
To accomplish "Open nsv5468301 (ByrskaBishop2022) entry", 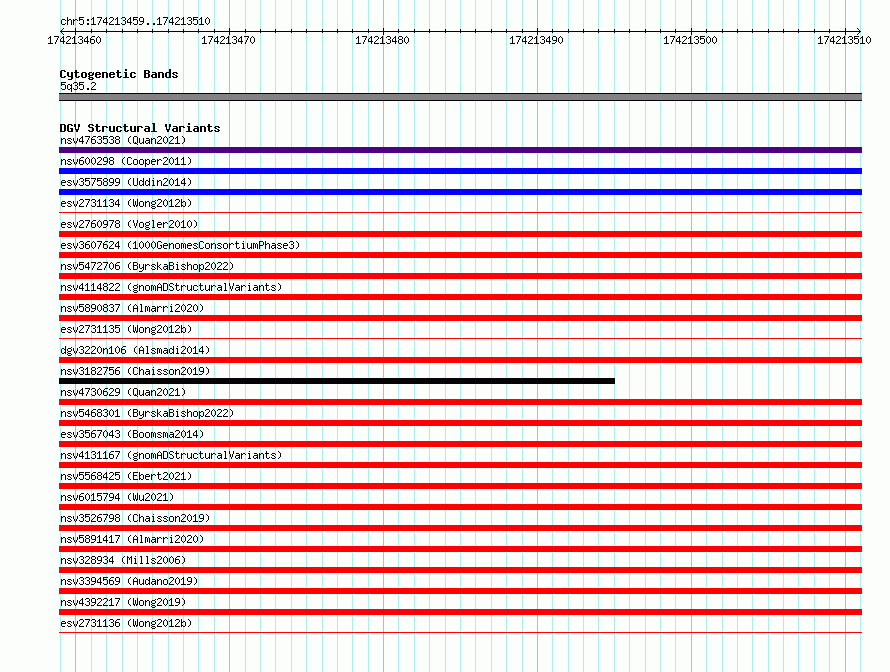I will [147, 413].
